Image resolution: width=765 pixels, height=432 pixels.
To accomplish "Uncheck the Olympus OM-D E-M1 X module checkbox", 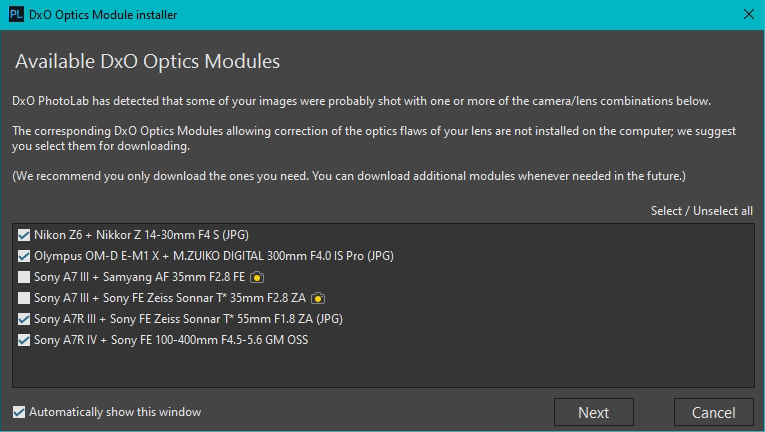I will (x=23, y=256).
